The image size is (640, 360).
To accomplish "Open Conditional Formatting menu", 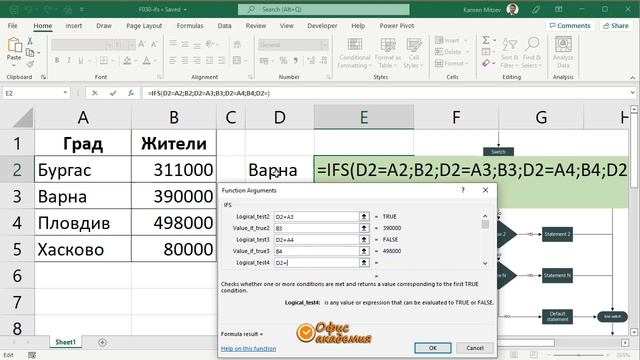I will coord(355,53).
